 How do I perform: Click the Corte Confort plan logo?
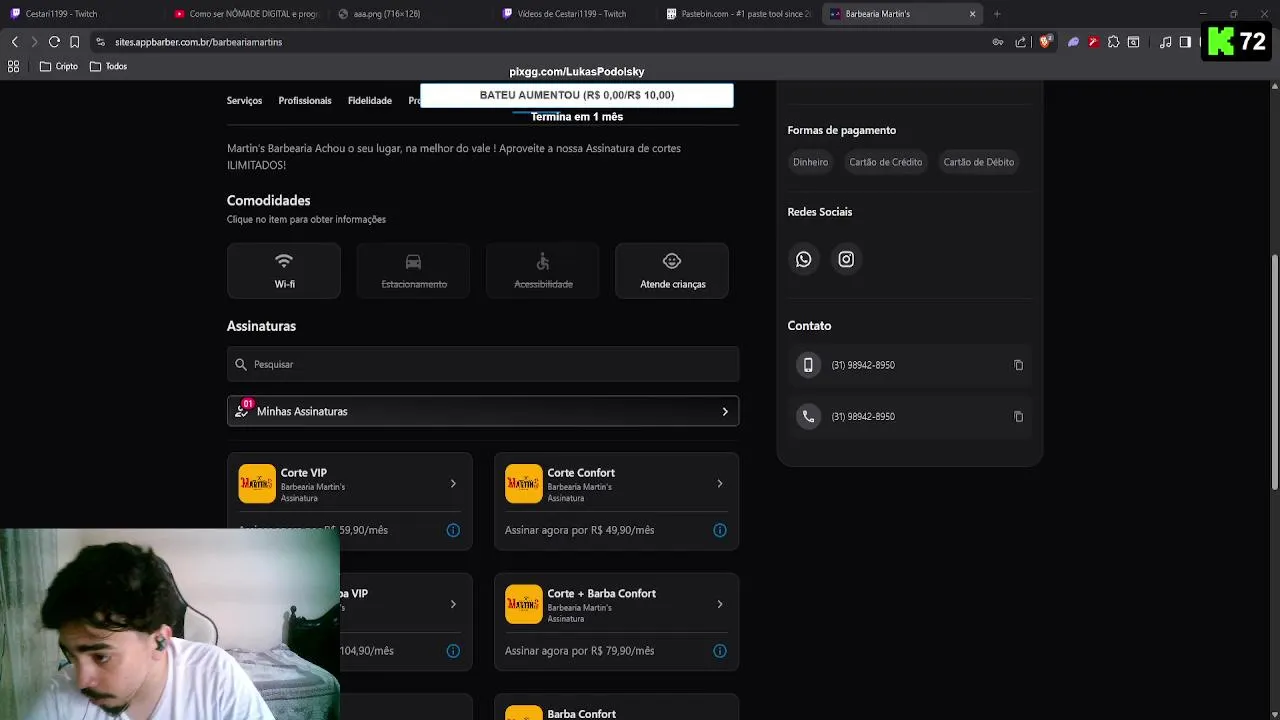(523, 484)
